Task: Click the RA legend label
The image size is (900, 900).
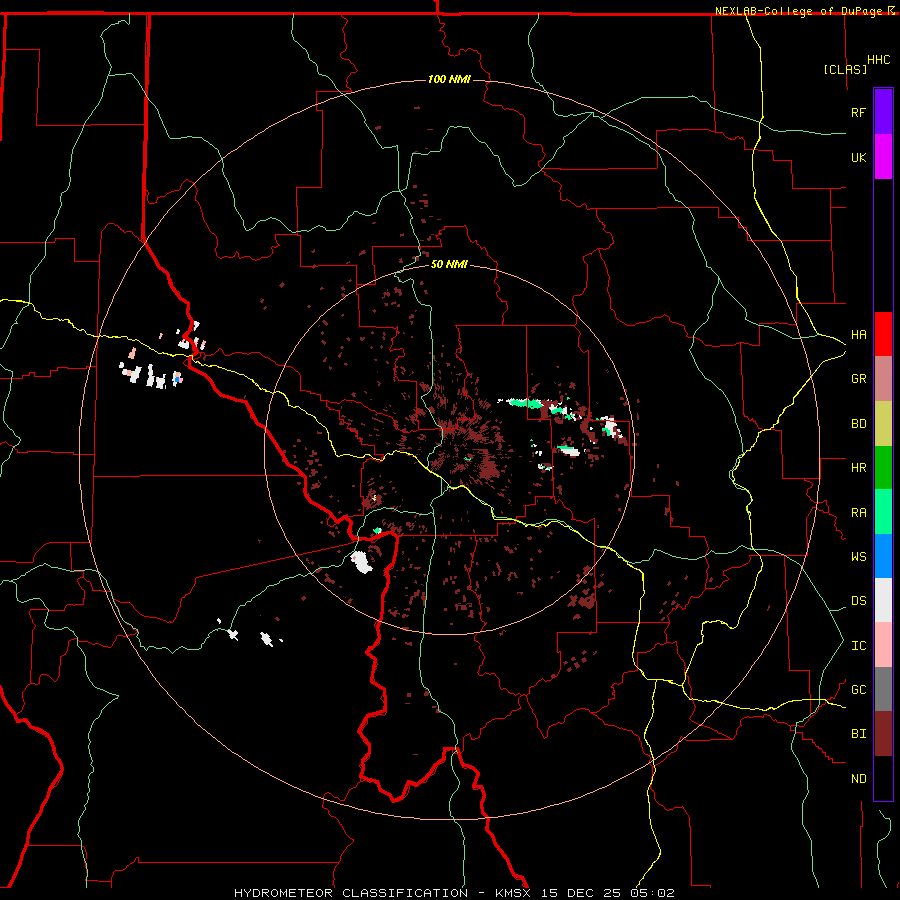Action: point(858,513)
